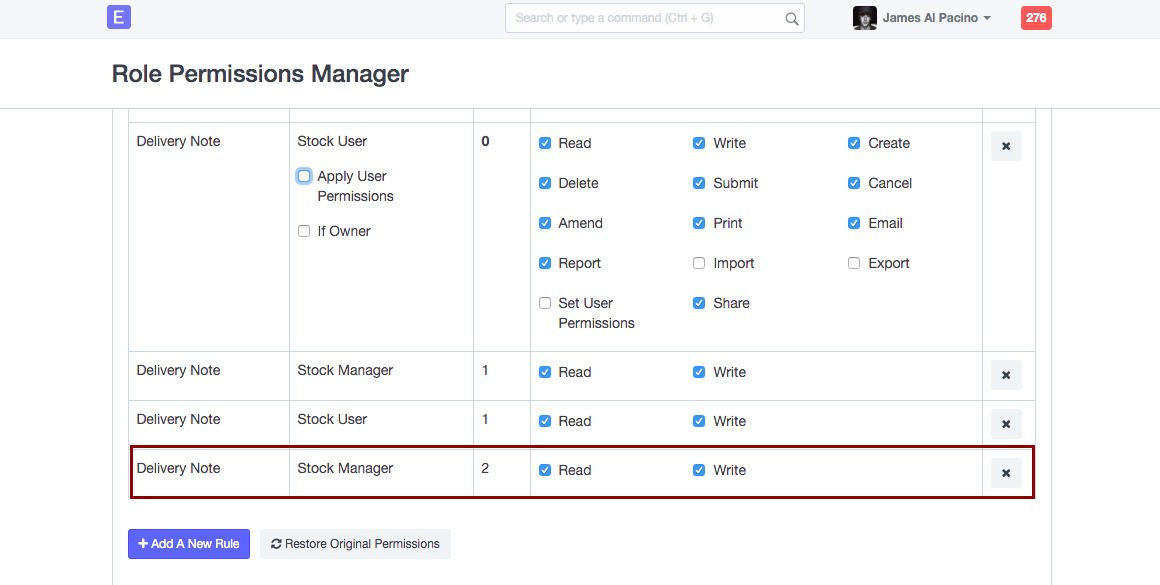This screenshot has width=1160, height=585.
Task: Delete the Stock Manager level 1 rule
Action: pyautogui.click(x=1006, y=375)
